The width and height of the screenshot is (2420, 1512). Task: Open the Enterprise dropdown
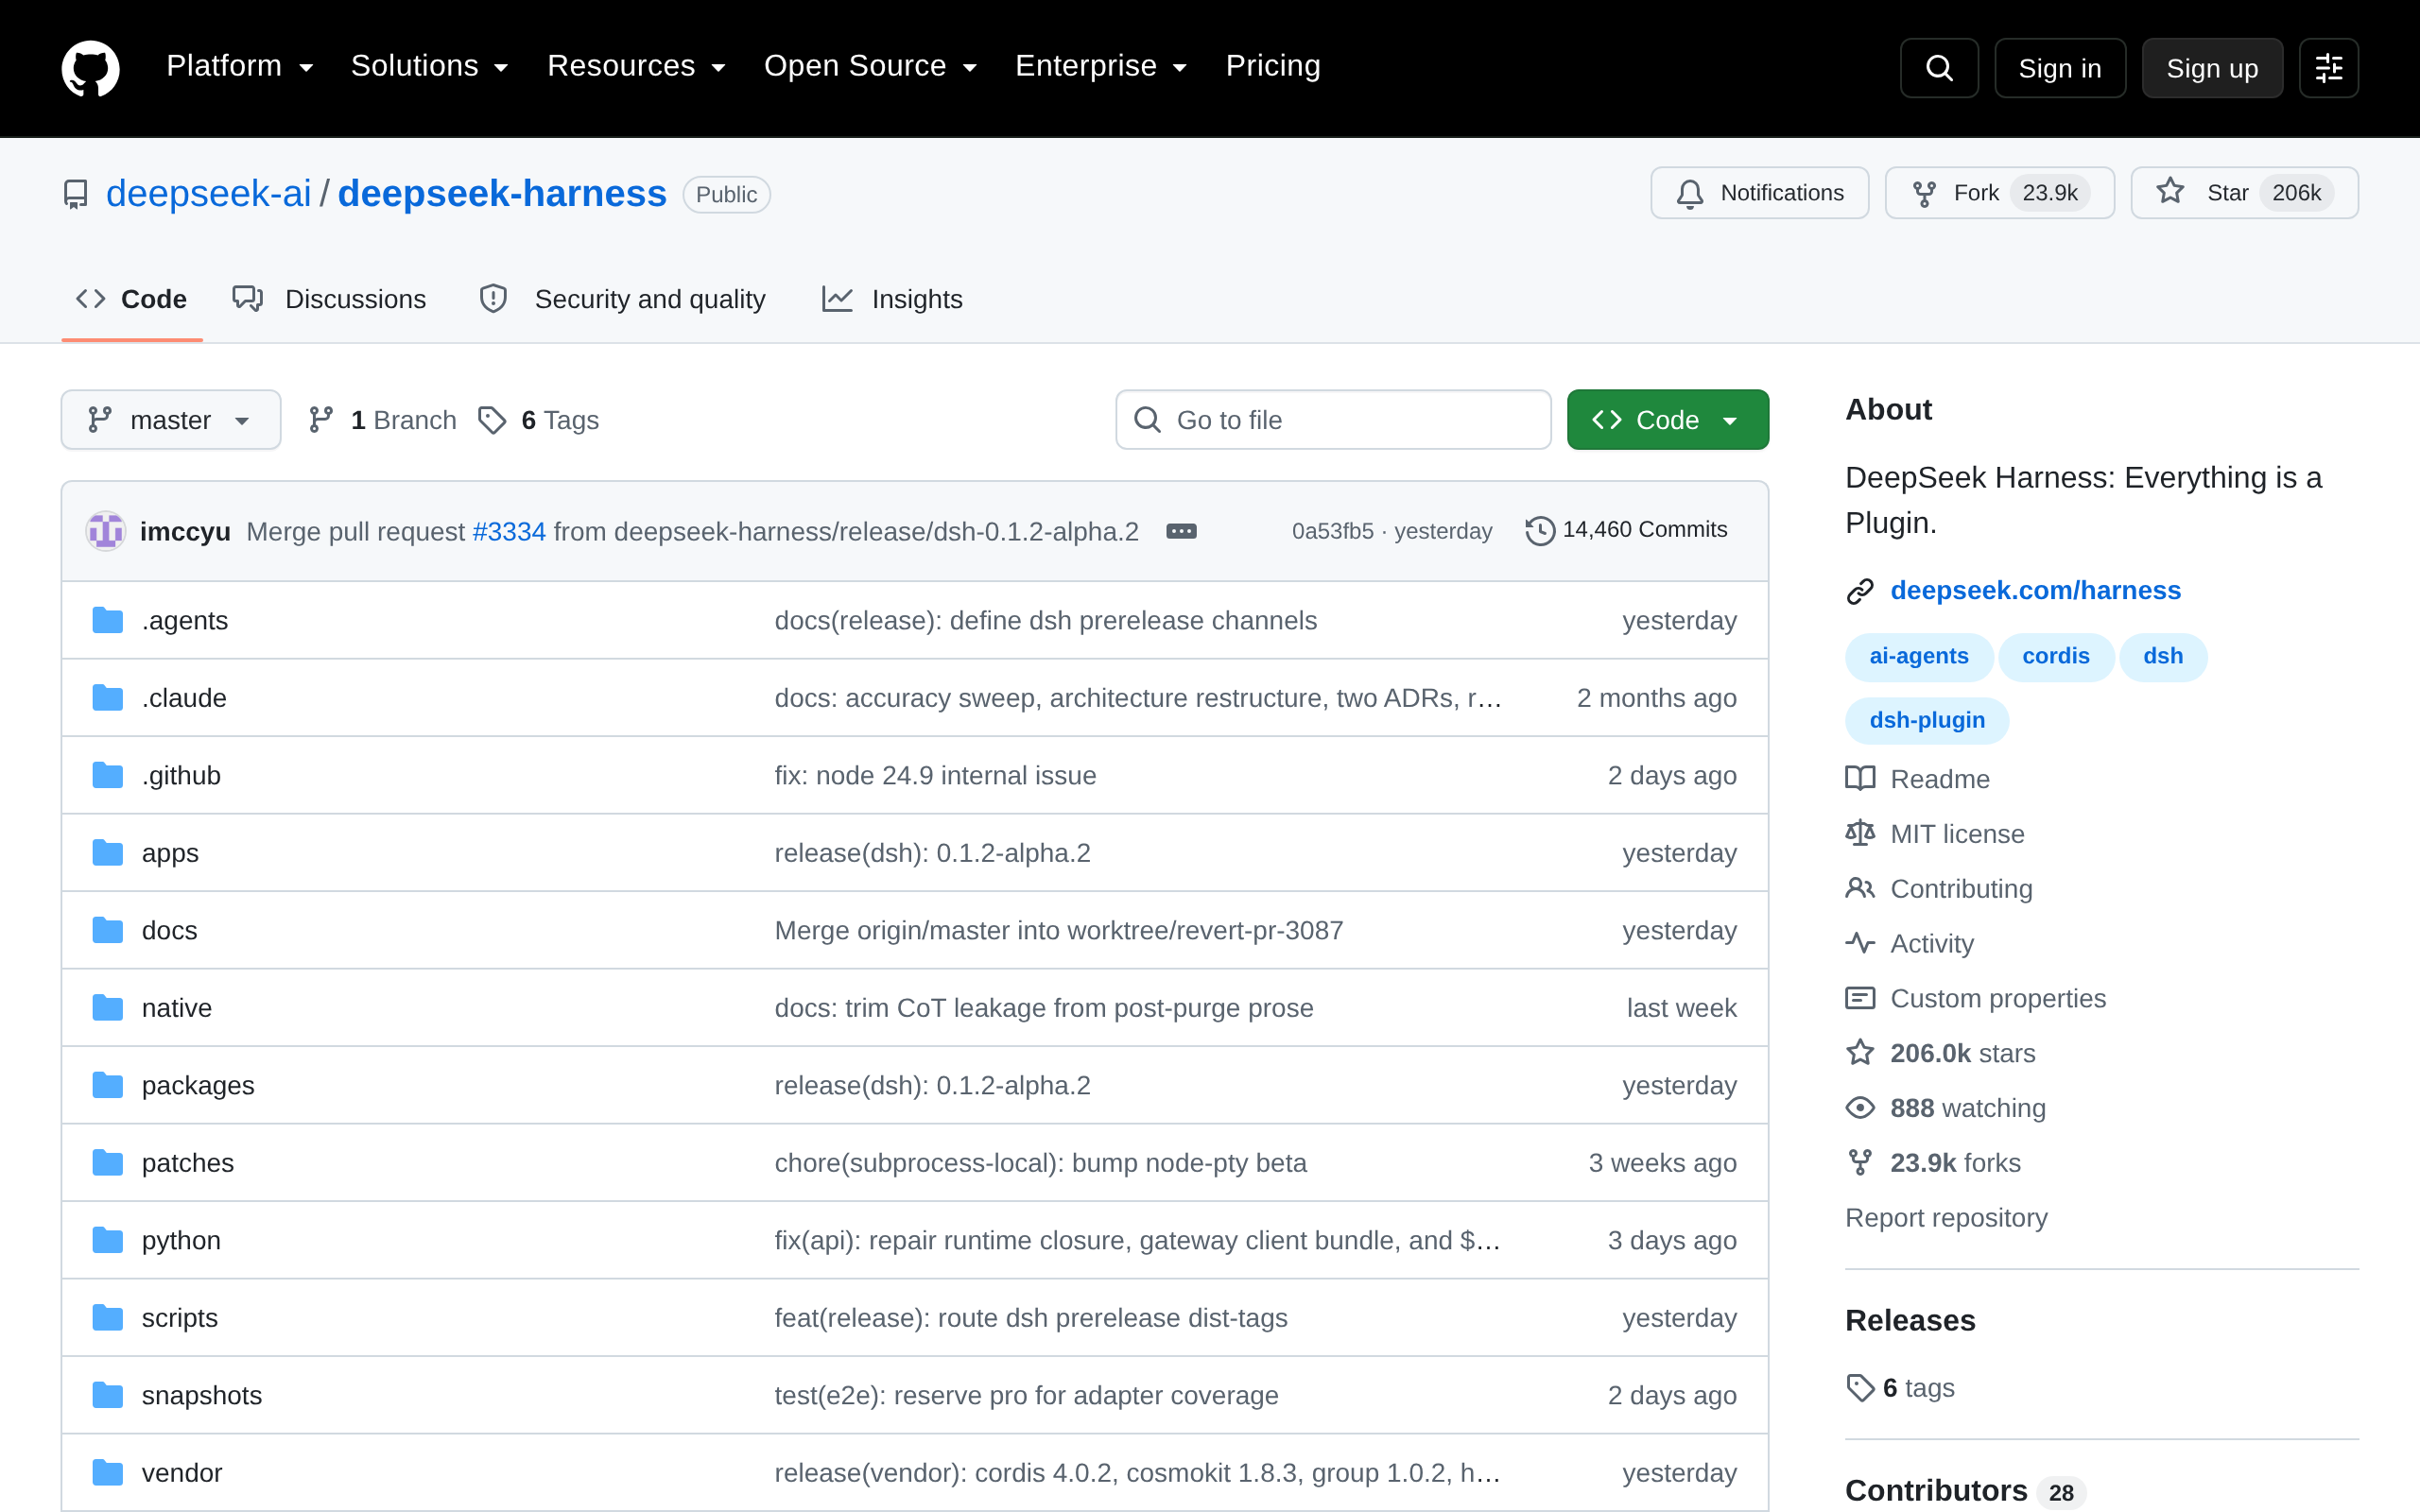(1101, 66)
